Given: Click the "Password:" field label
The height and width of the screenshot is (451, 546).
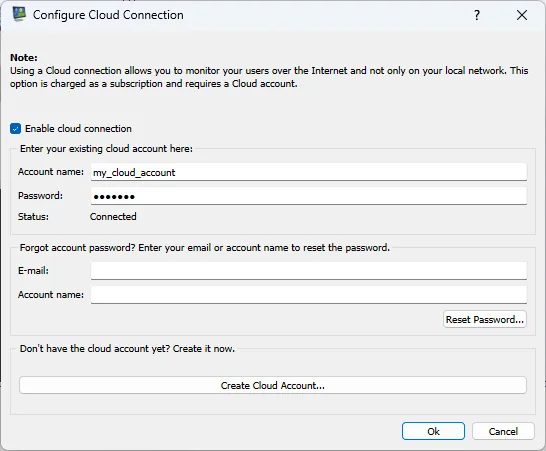Looking at the screenshot, I should (40, 196).
